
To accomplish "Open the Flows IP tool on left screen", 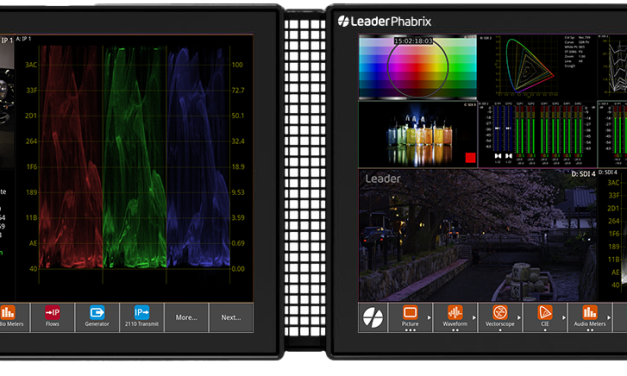I will point(52,317).
